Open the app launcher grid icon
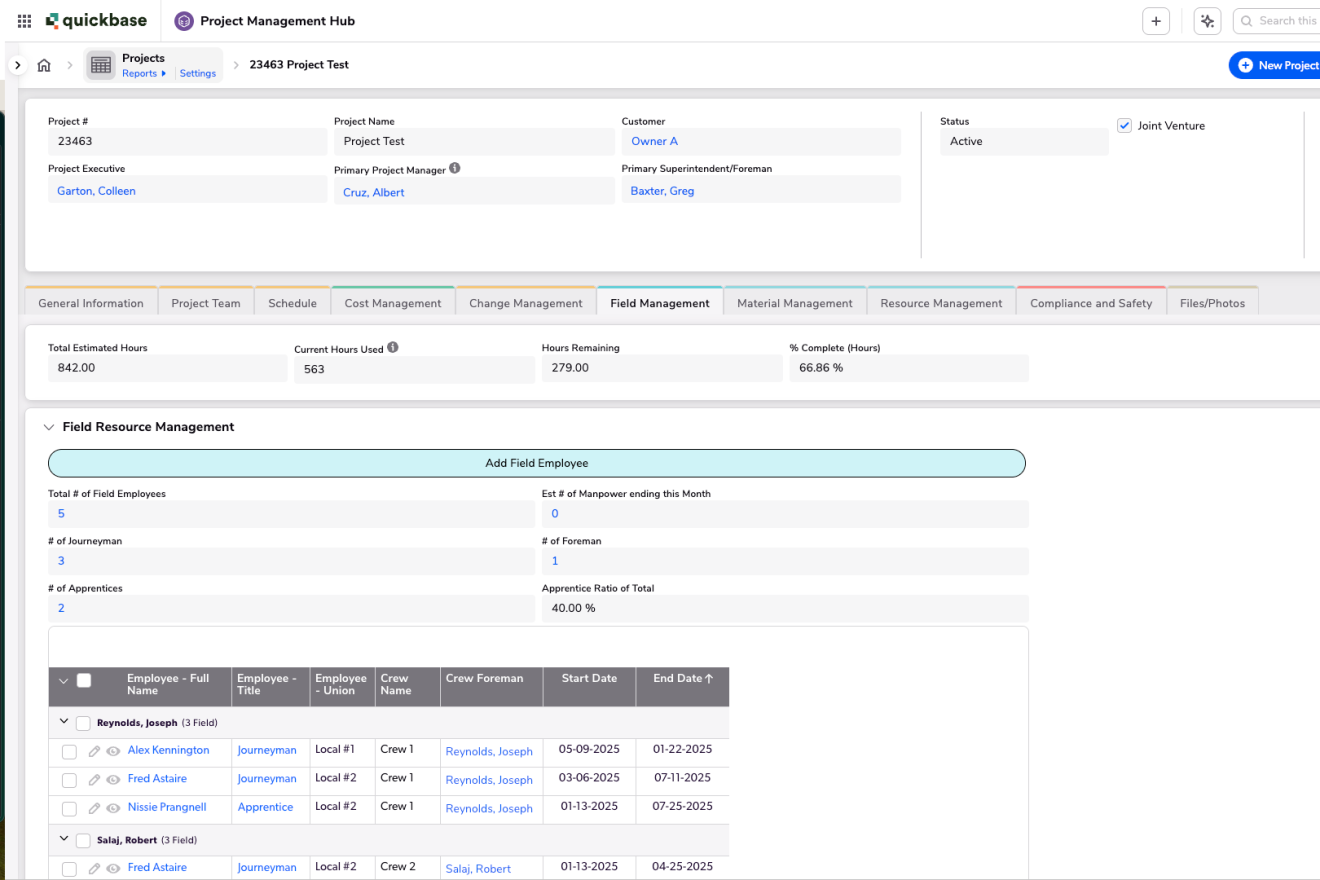The height and width of the screenshot is (880, 1320). pyautogui.click(x=25, y=21)
